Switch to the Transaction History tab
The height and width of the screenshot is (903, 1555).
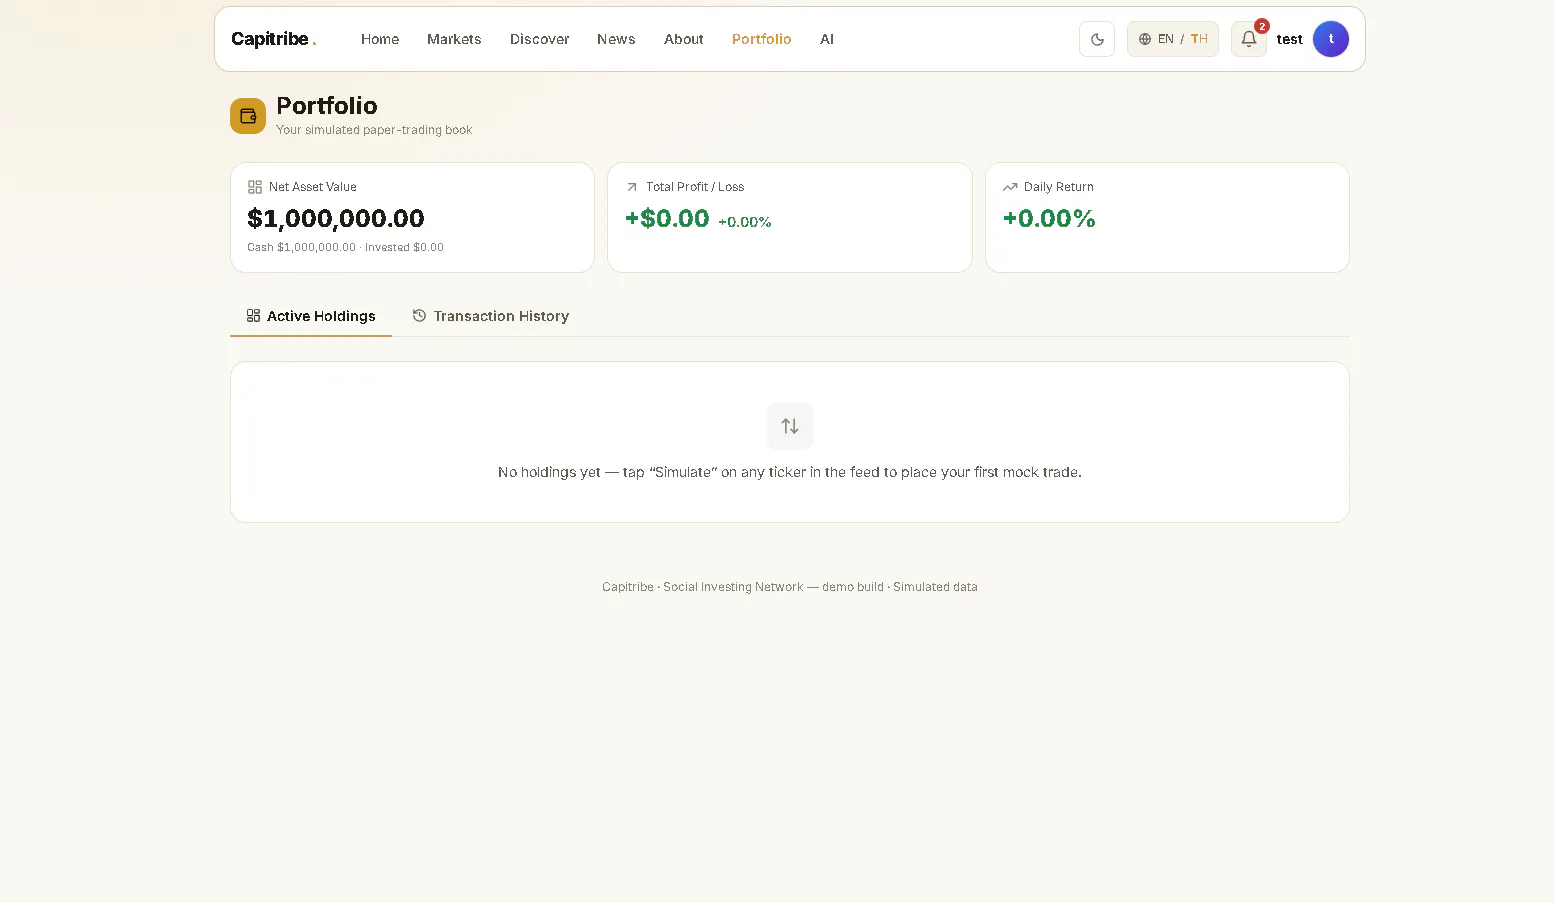tap(491, 316)
